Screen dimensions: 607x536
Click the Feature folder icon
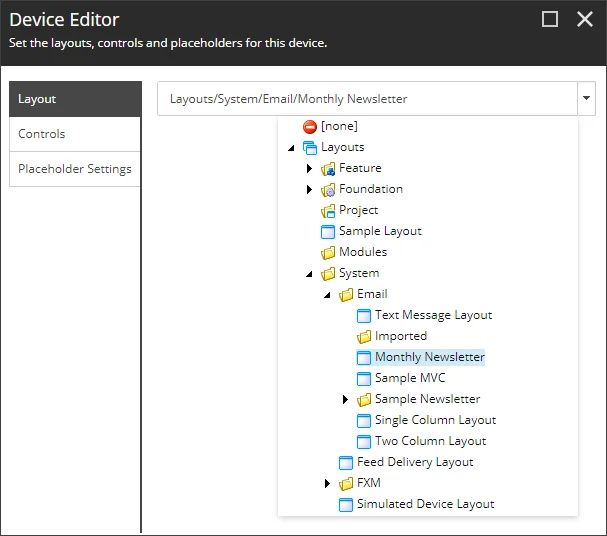click(328, 169)
